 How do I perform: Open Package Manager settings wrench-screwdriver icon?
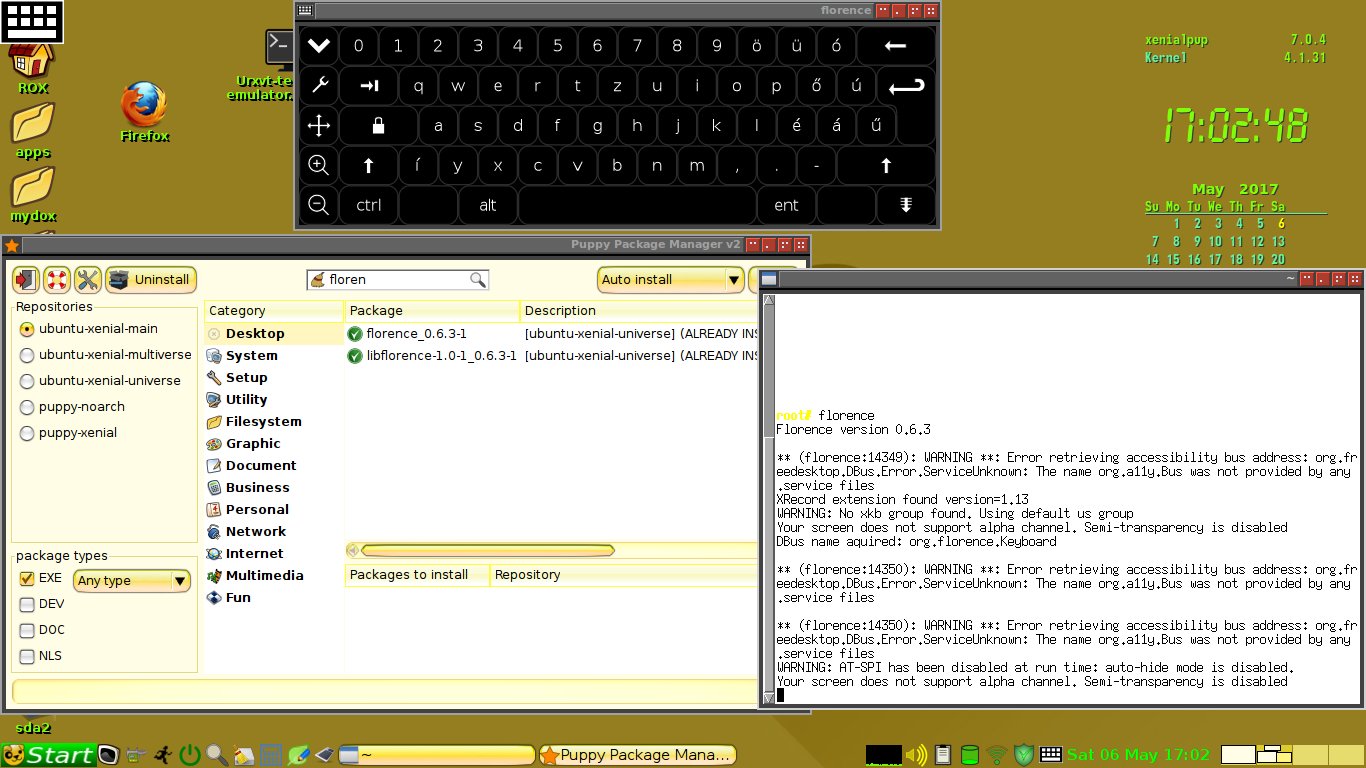87,280
